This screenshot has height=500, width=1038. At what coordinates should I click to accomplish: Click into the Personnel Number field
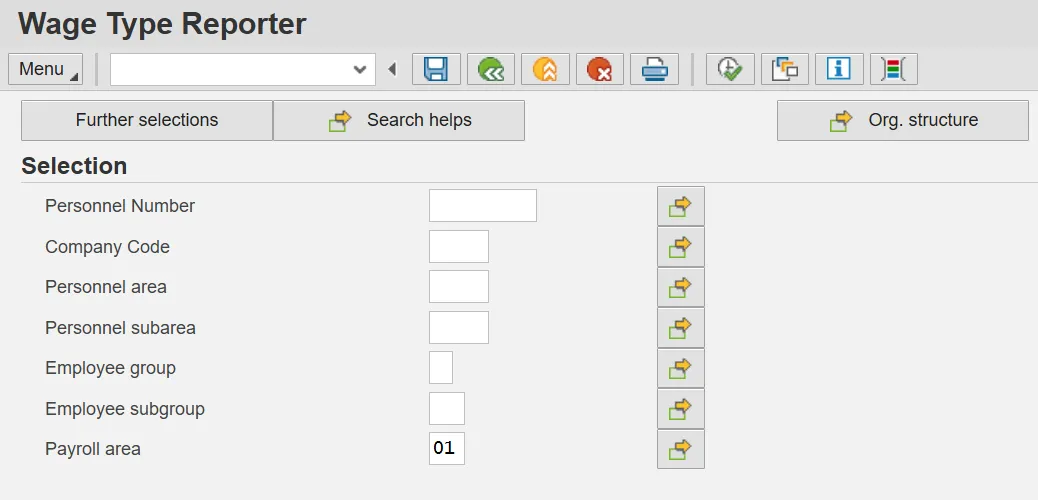(482, 206)
